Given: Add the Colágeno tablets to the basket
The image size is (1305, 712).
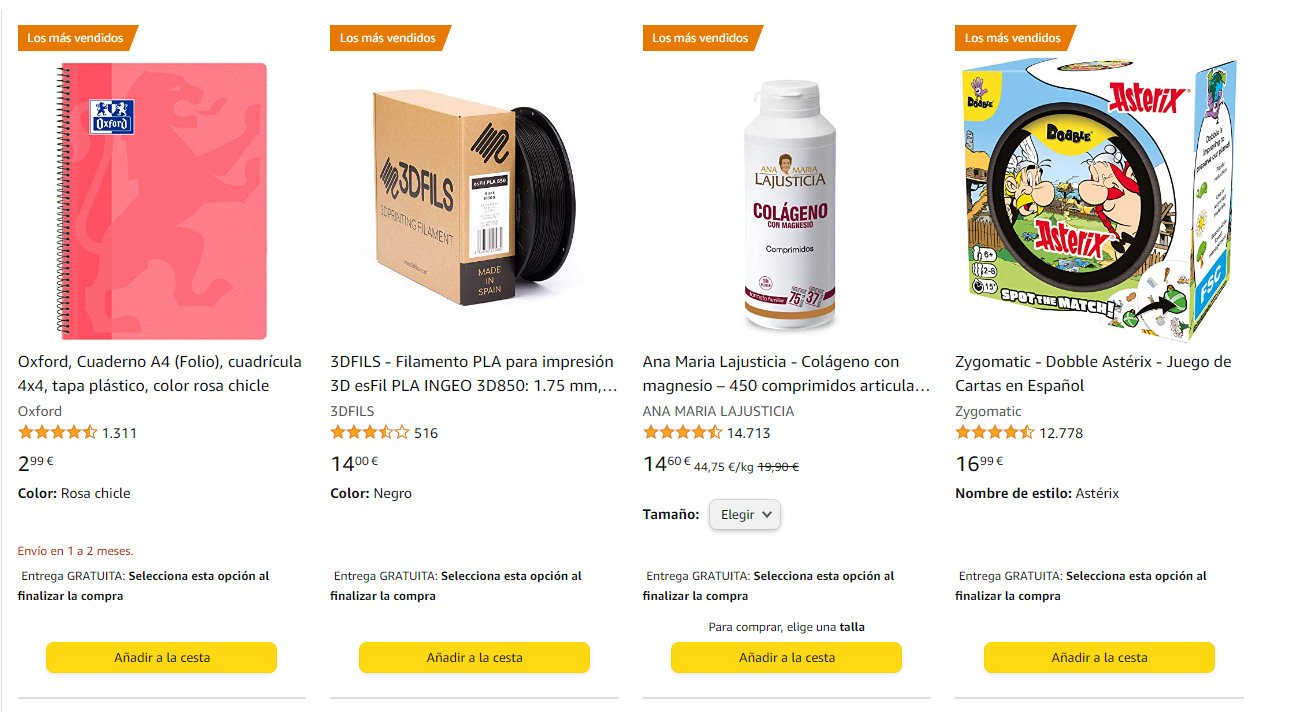Looking at the screenshot, I should tap(786, 657).
